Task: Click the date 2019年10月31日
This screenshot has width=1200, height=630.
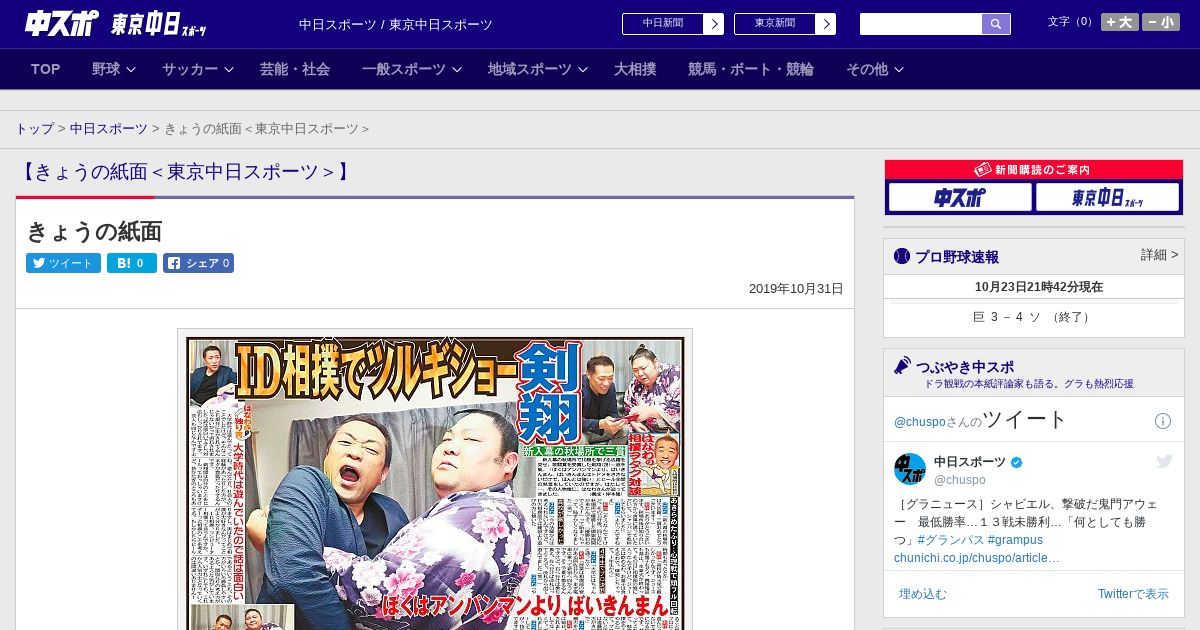Action: 796,289
